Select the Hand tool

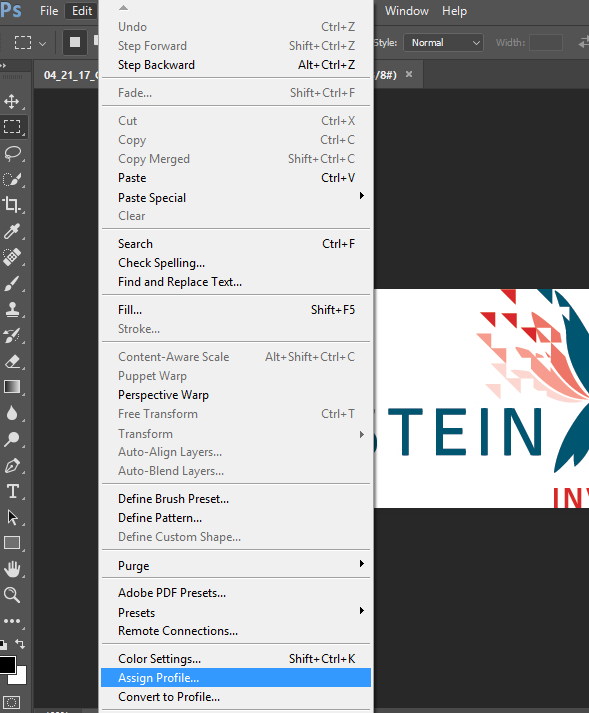coord(12,569)
